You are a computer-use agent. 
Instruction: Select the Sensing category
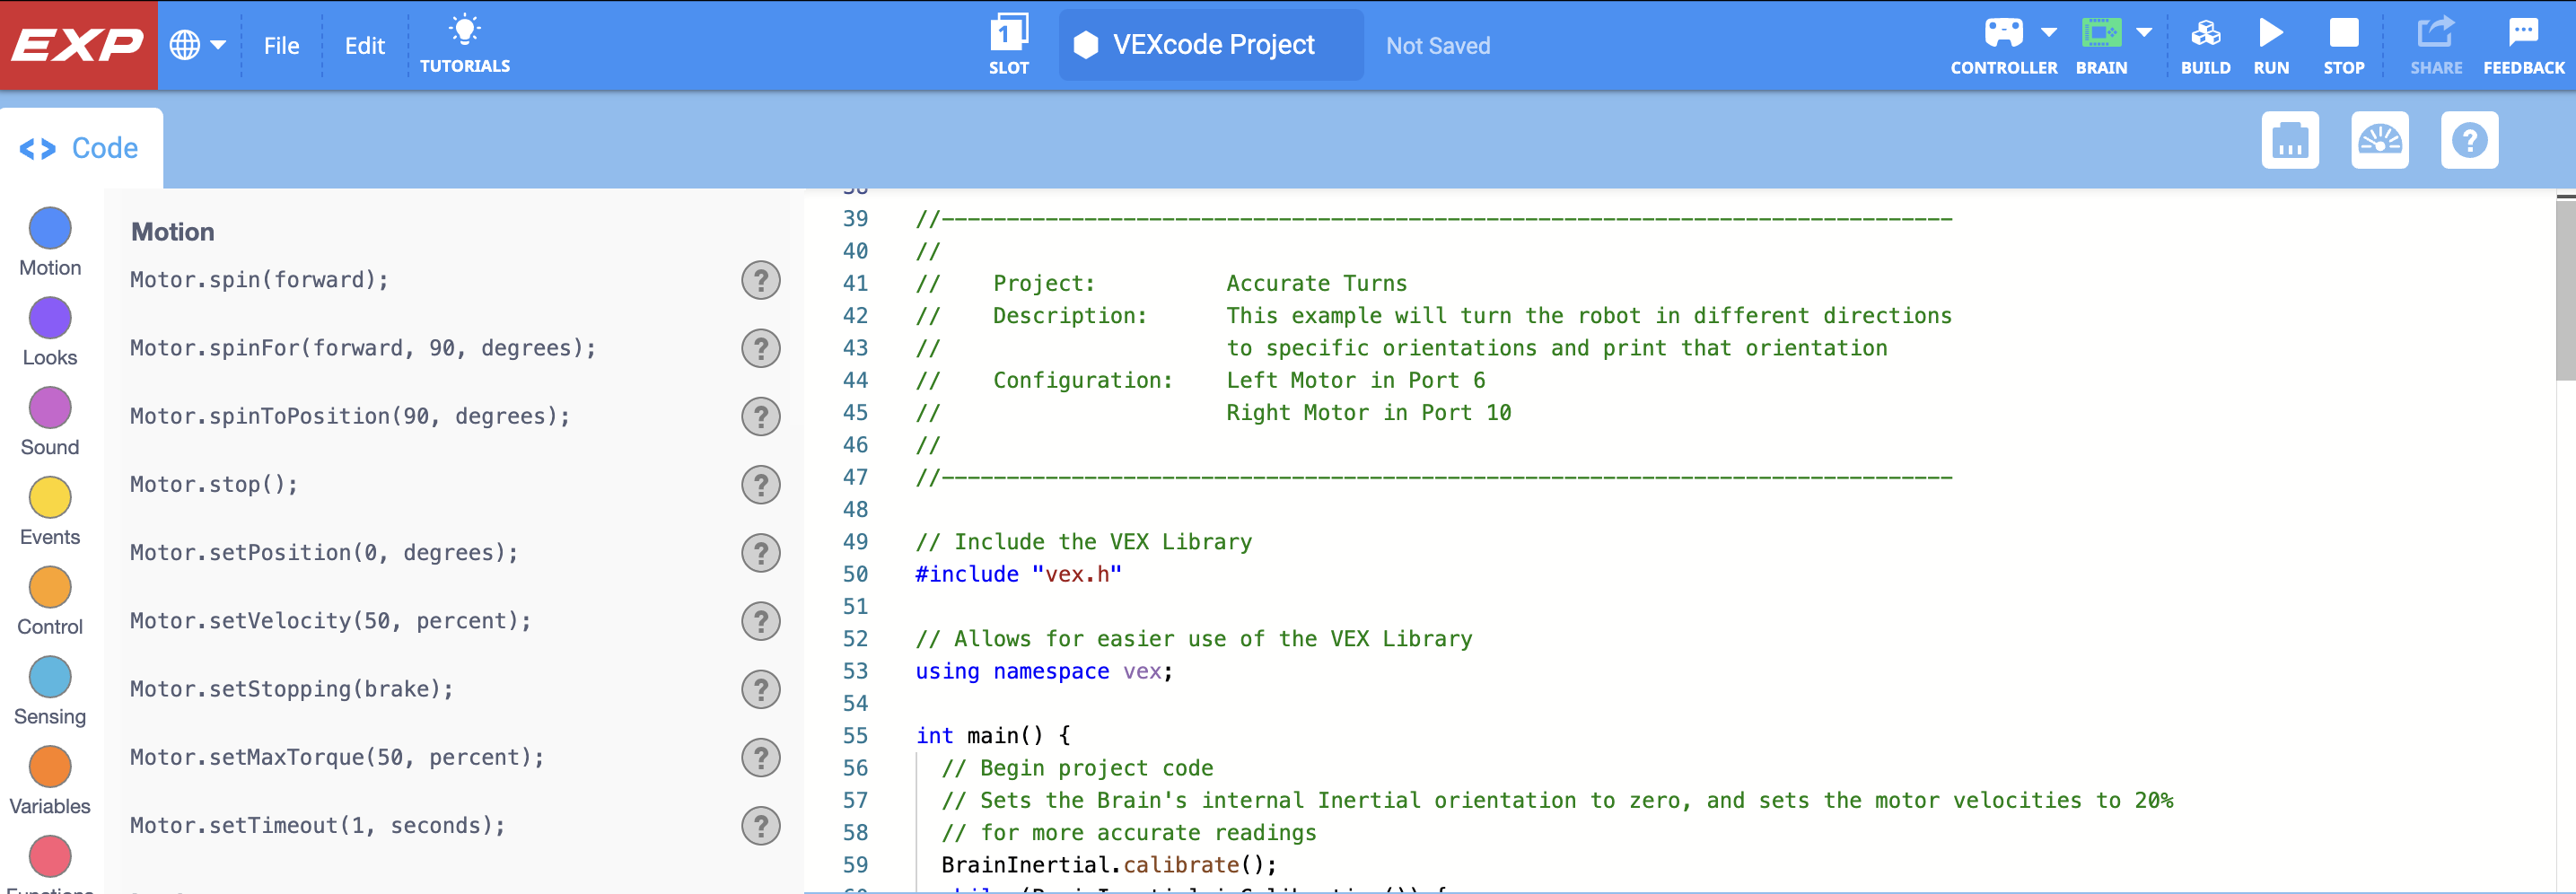coord(49,688)
